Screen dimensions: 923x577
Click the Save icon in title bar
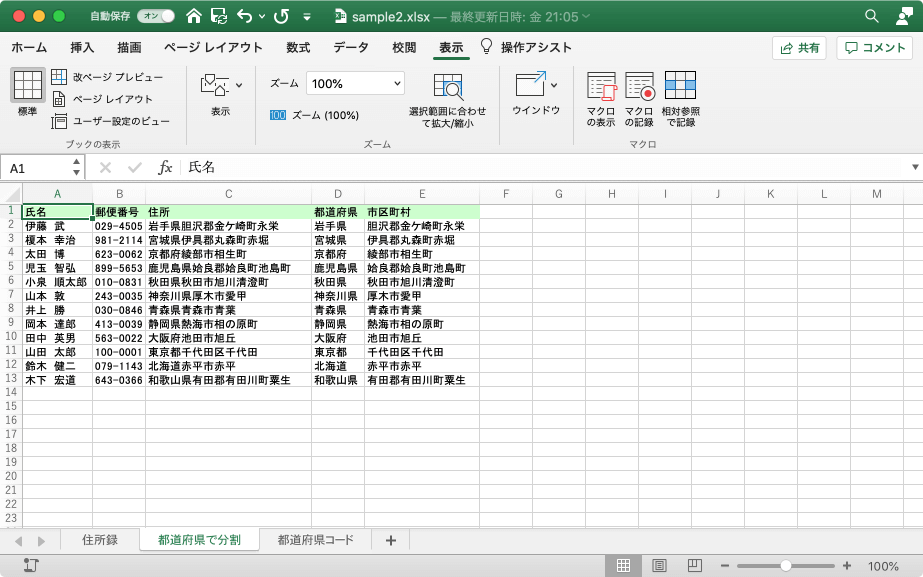[x=219, y=16]
